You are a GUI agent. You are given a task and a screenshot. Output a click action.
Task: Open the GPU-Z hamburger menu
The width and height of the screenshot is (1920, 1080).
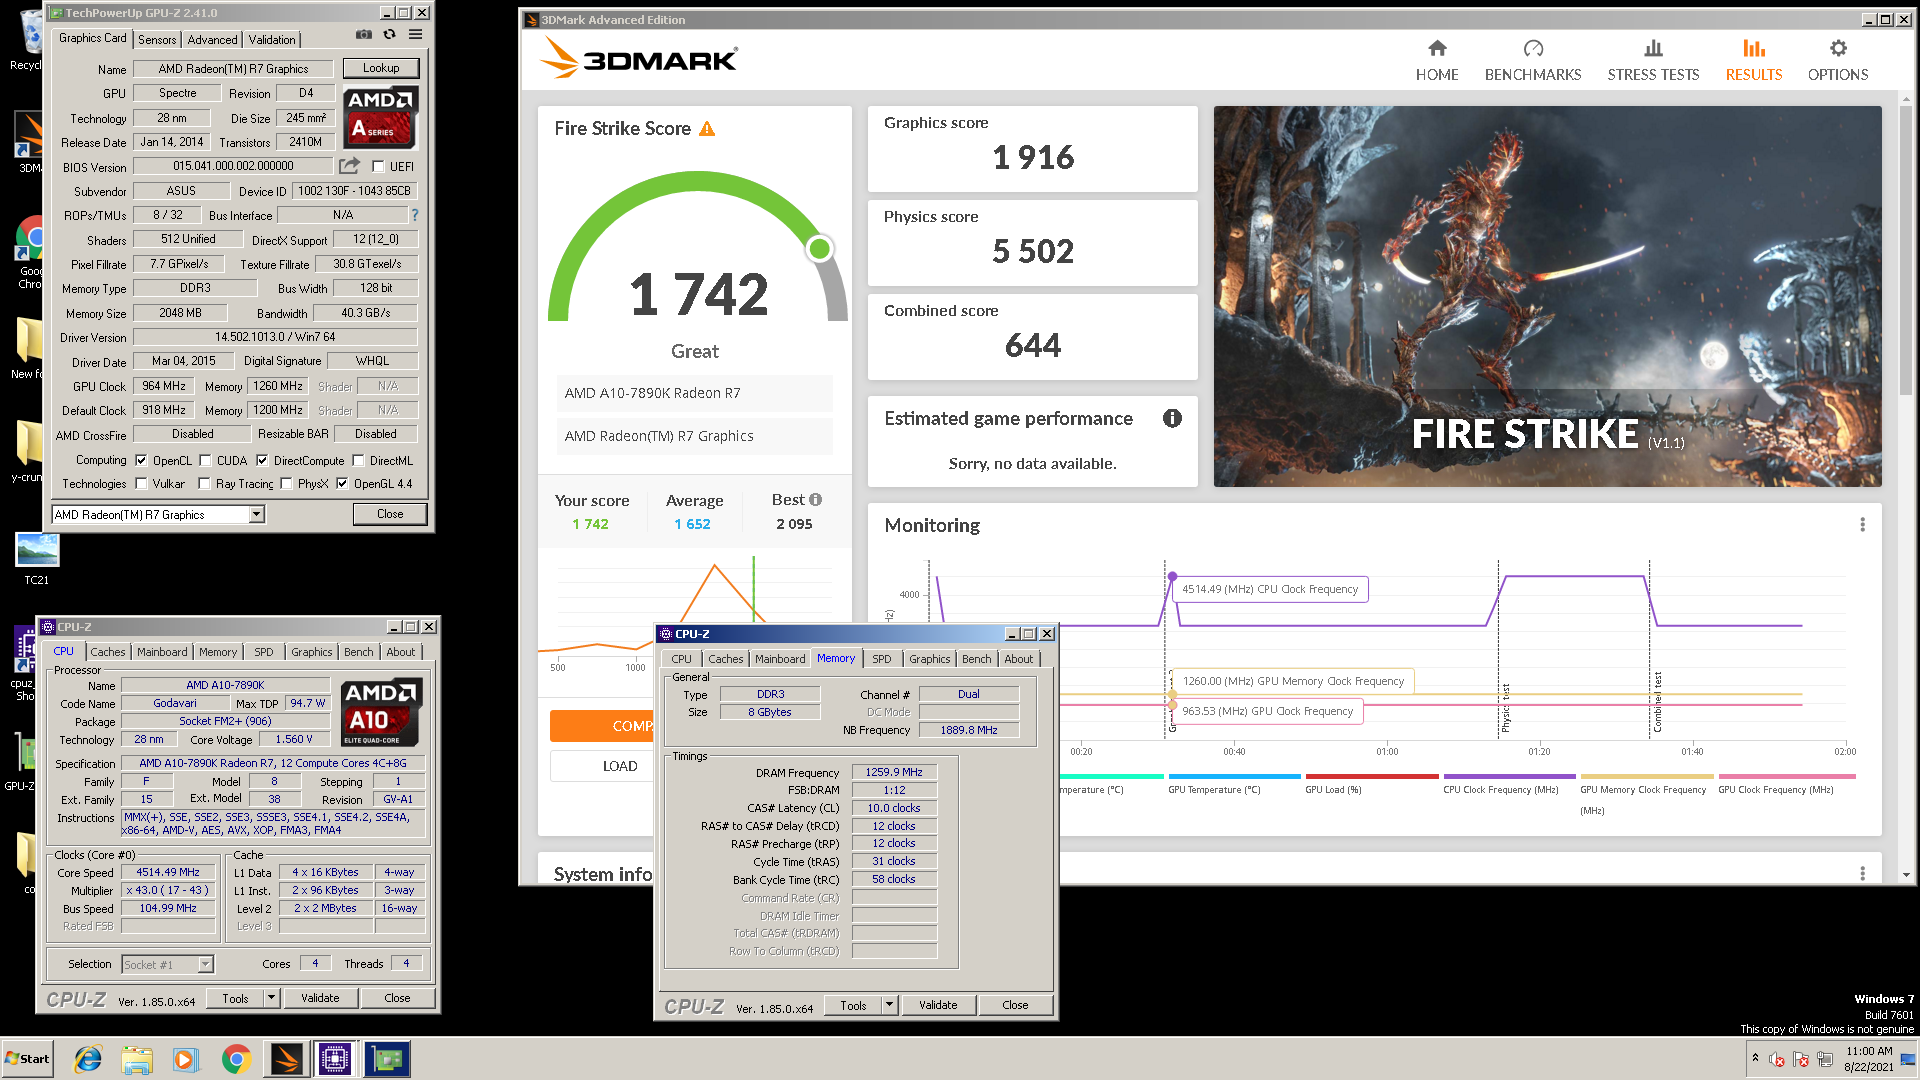click(x=415, y=35)
